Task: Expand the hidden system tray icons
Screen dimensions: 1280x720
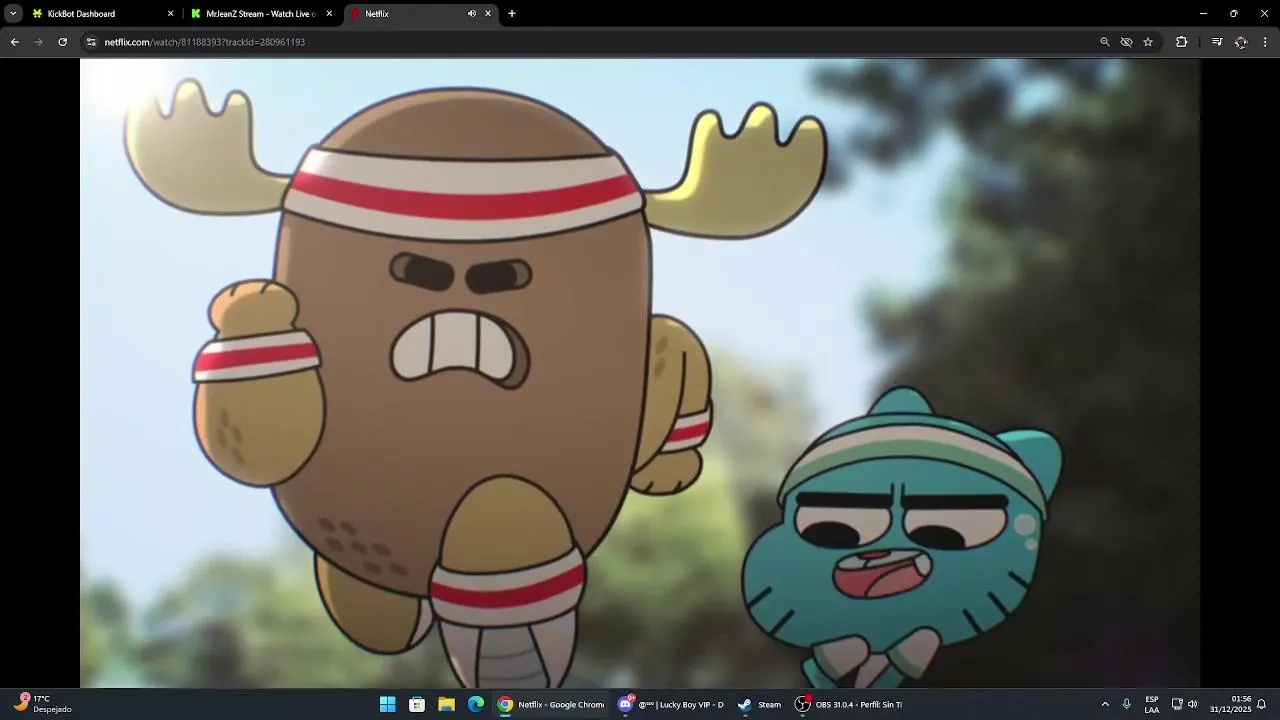Action: [x=1105, y=704]
